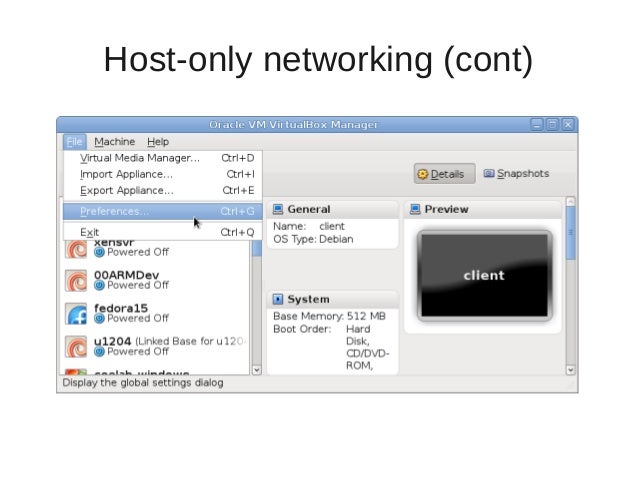
Task: Click the Base Memory 512 MB value
Action: point(366,316)
